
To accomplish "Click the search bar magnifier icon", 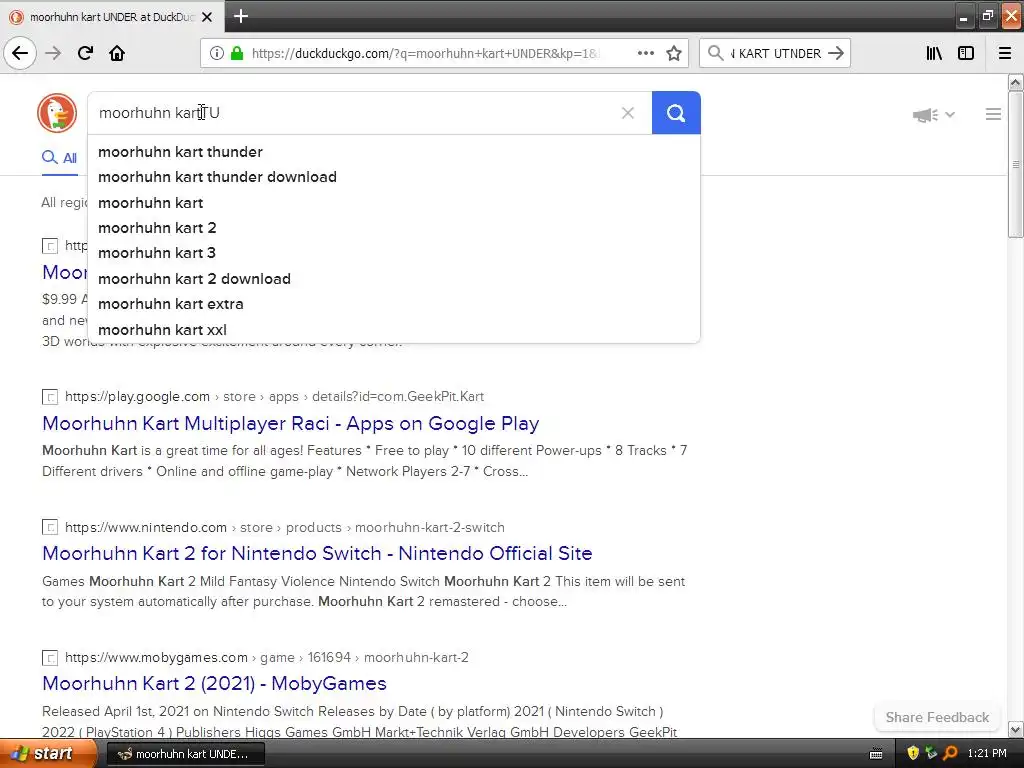I will [716, 53].
